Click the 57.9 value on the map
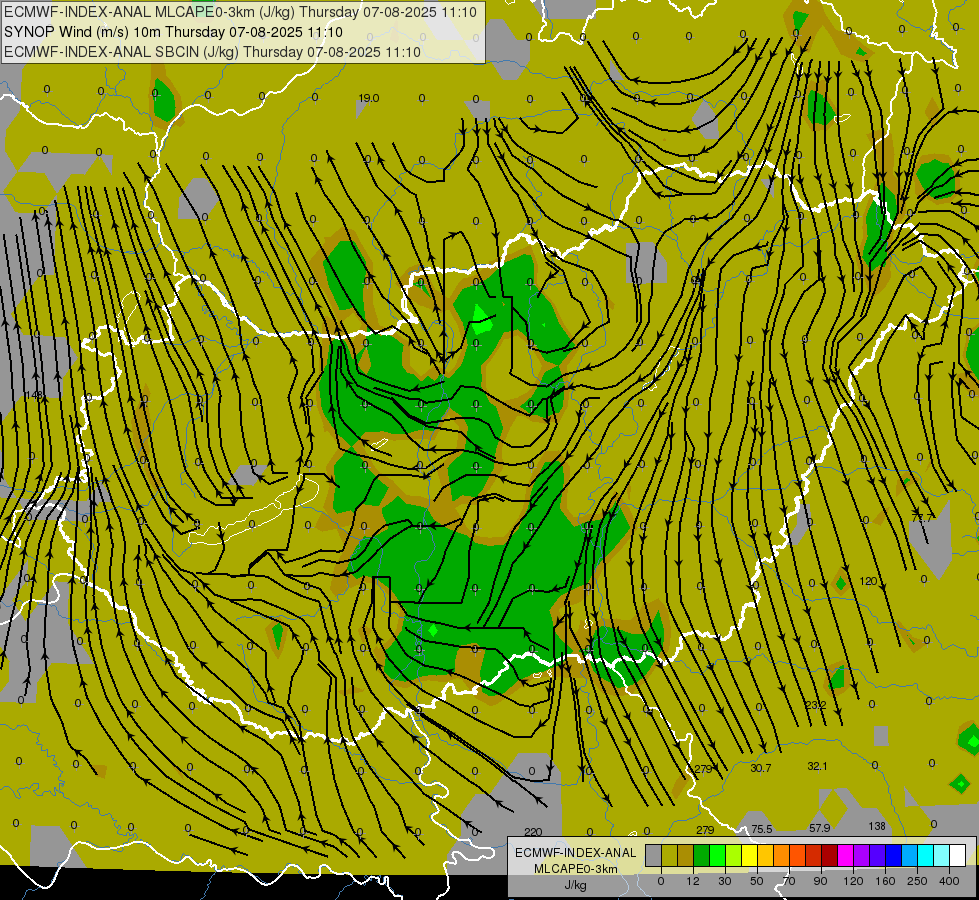The height and width of the screenshot is (900, 979). pos(819,828)
